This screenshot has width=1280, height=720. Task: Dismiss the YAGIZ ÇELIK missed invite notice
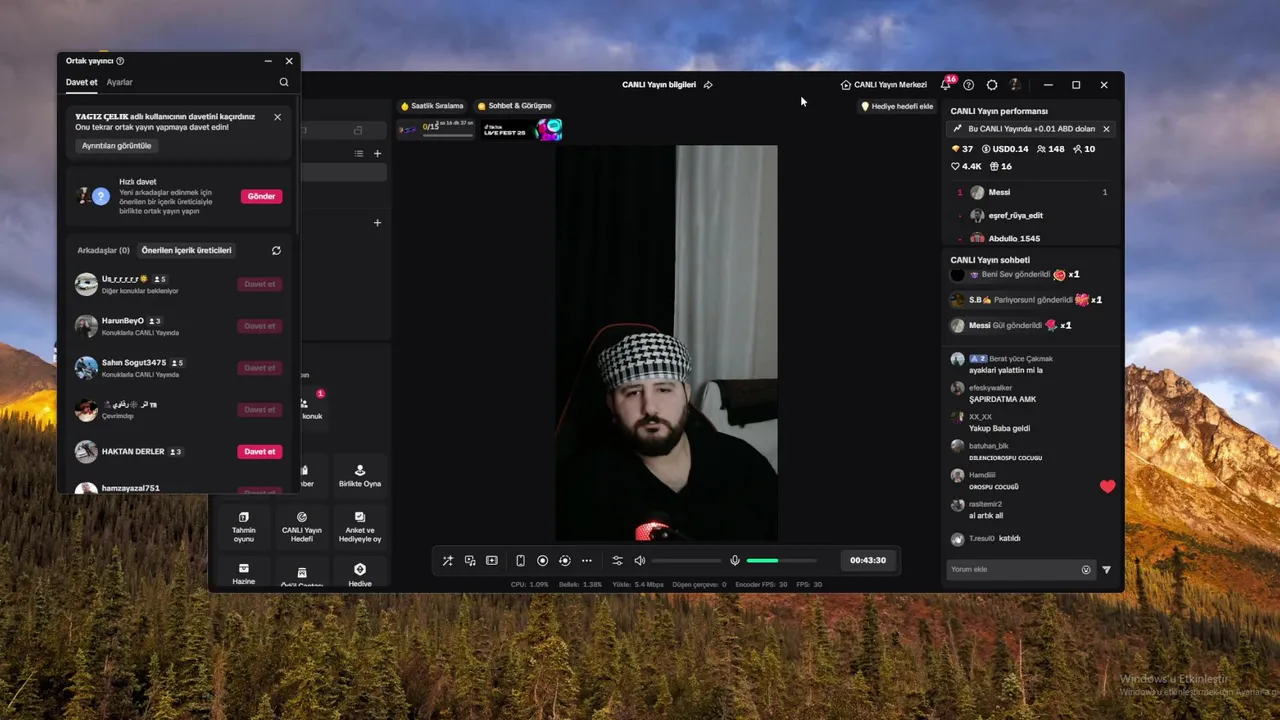click(278, 117)
